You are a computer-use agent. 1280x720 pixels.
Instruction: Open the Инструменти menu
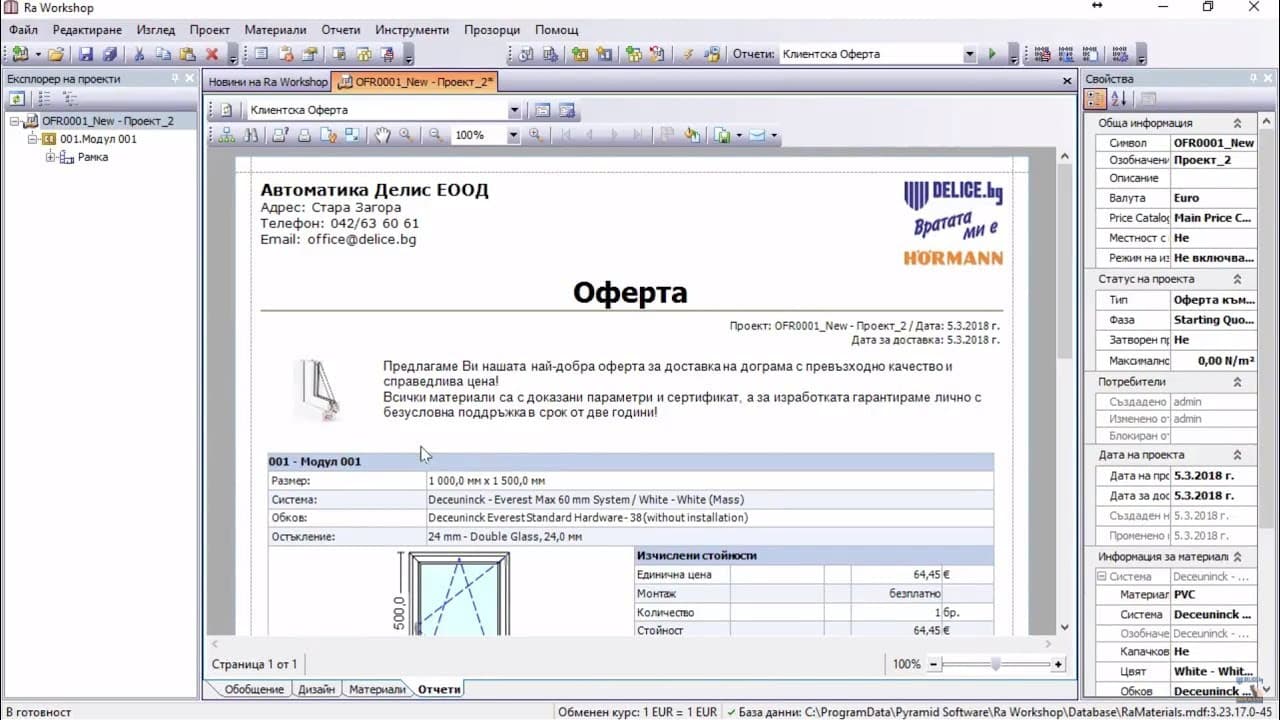(x=412, y=30)
